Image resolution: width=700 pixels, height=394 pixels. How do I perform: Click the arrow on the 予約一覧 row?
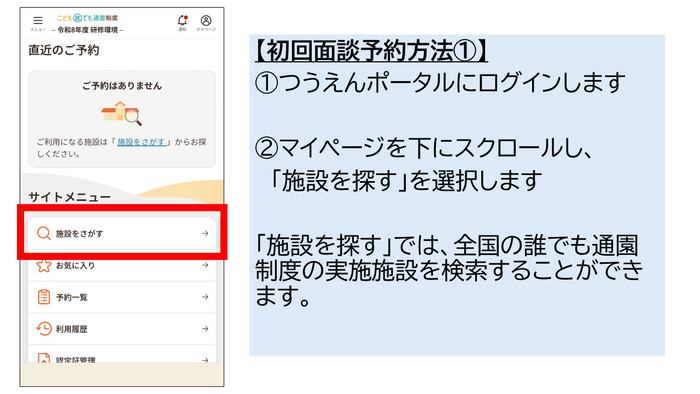[x=205, y=297]
